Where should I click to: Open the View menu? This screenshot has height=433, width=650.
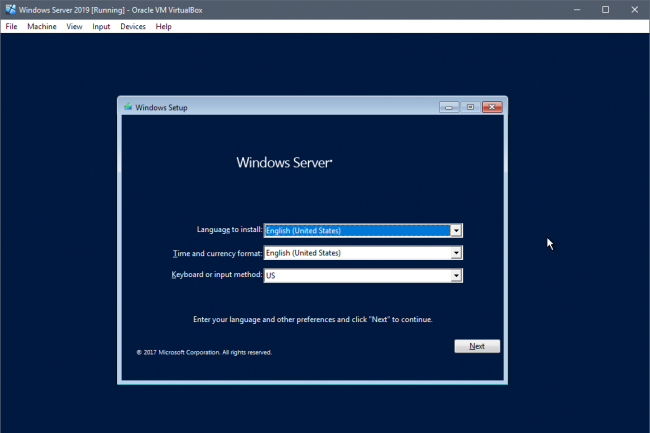74,27
